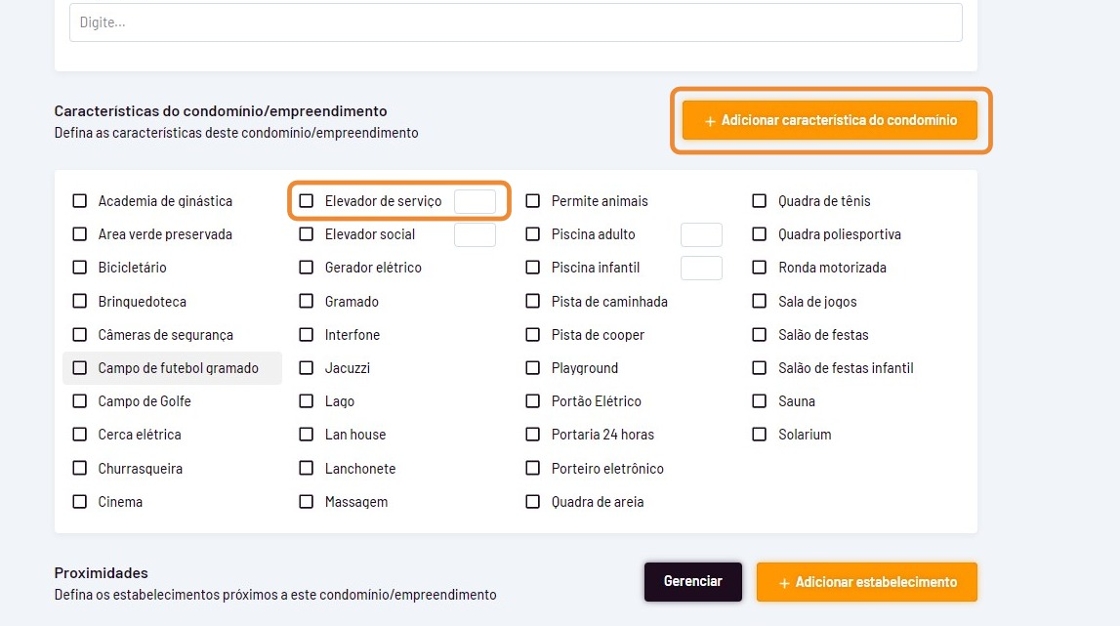The height and width of the screenshot is (626, 1120).
Task: Check the Academia de ginástica checkbox
Action: (x=80, y=201)
